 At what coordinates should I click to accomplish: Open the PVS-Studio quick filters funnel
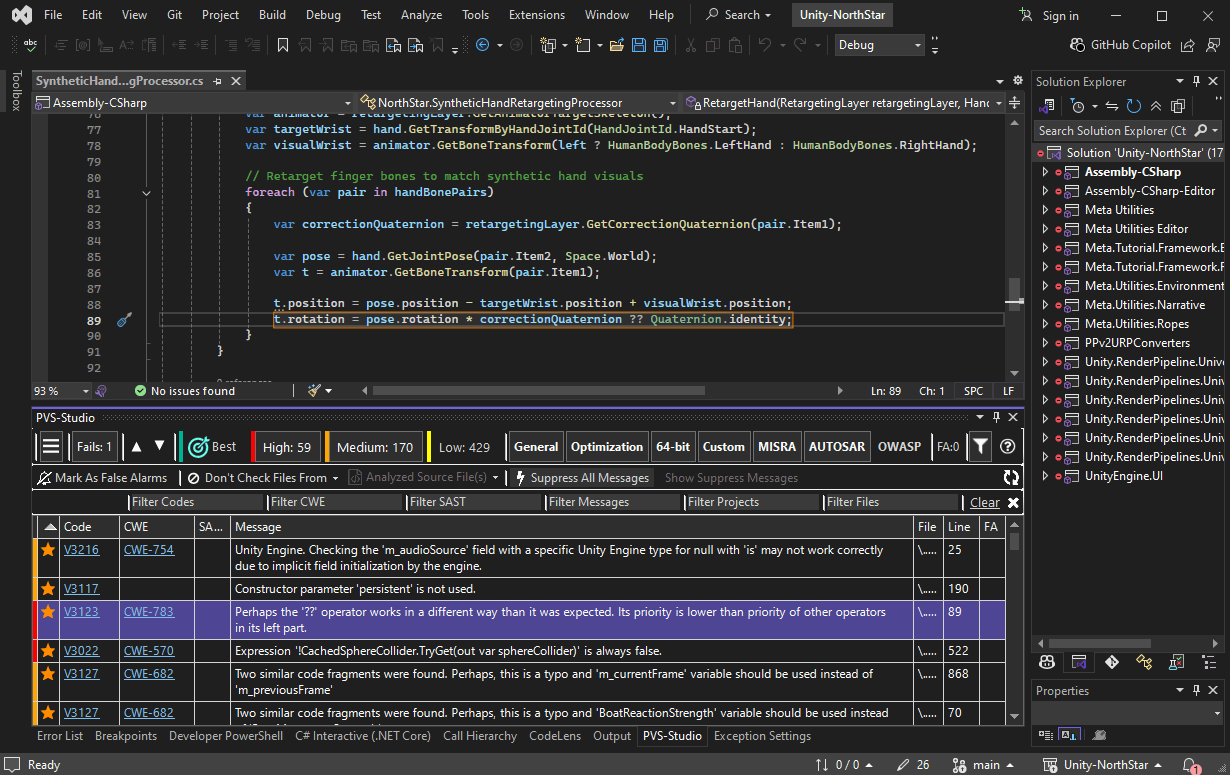981,446
